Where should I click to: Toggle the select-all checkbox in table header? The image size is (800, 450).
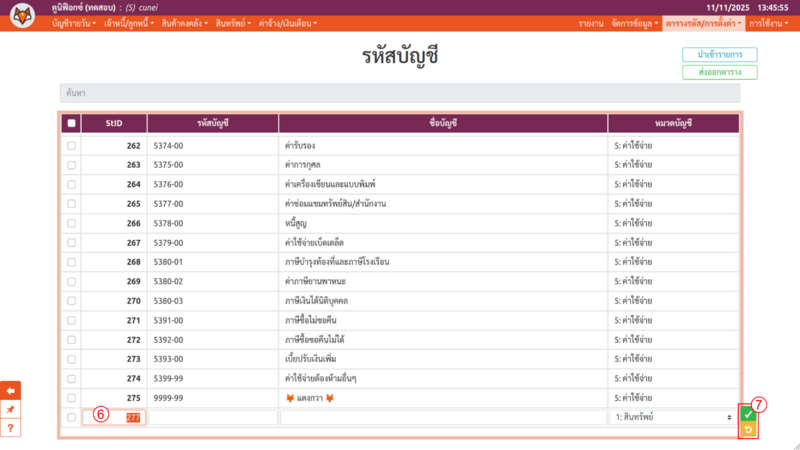[x=71, y=123]
